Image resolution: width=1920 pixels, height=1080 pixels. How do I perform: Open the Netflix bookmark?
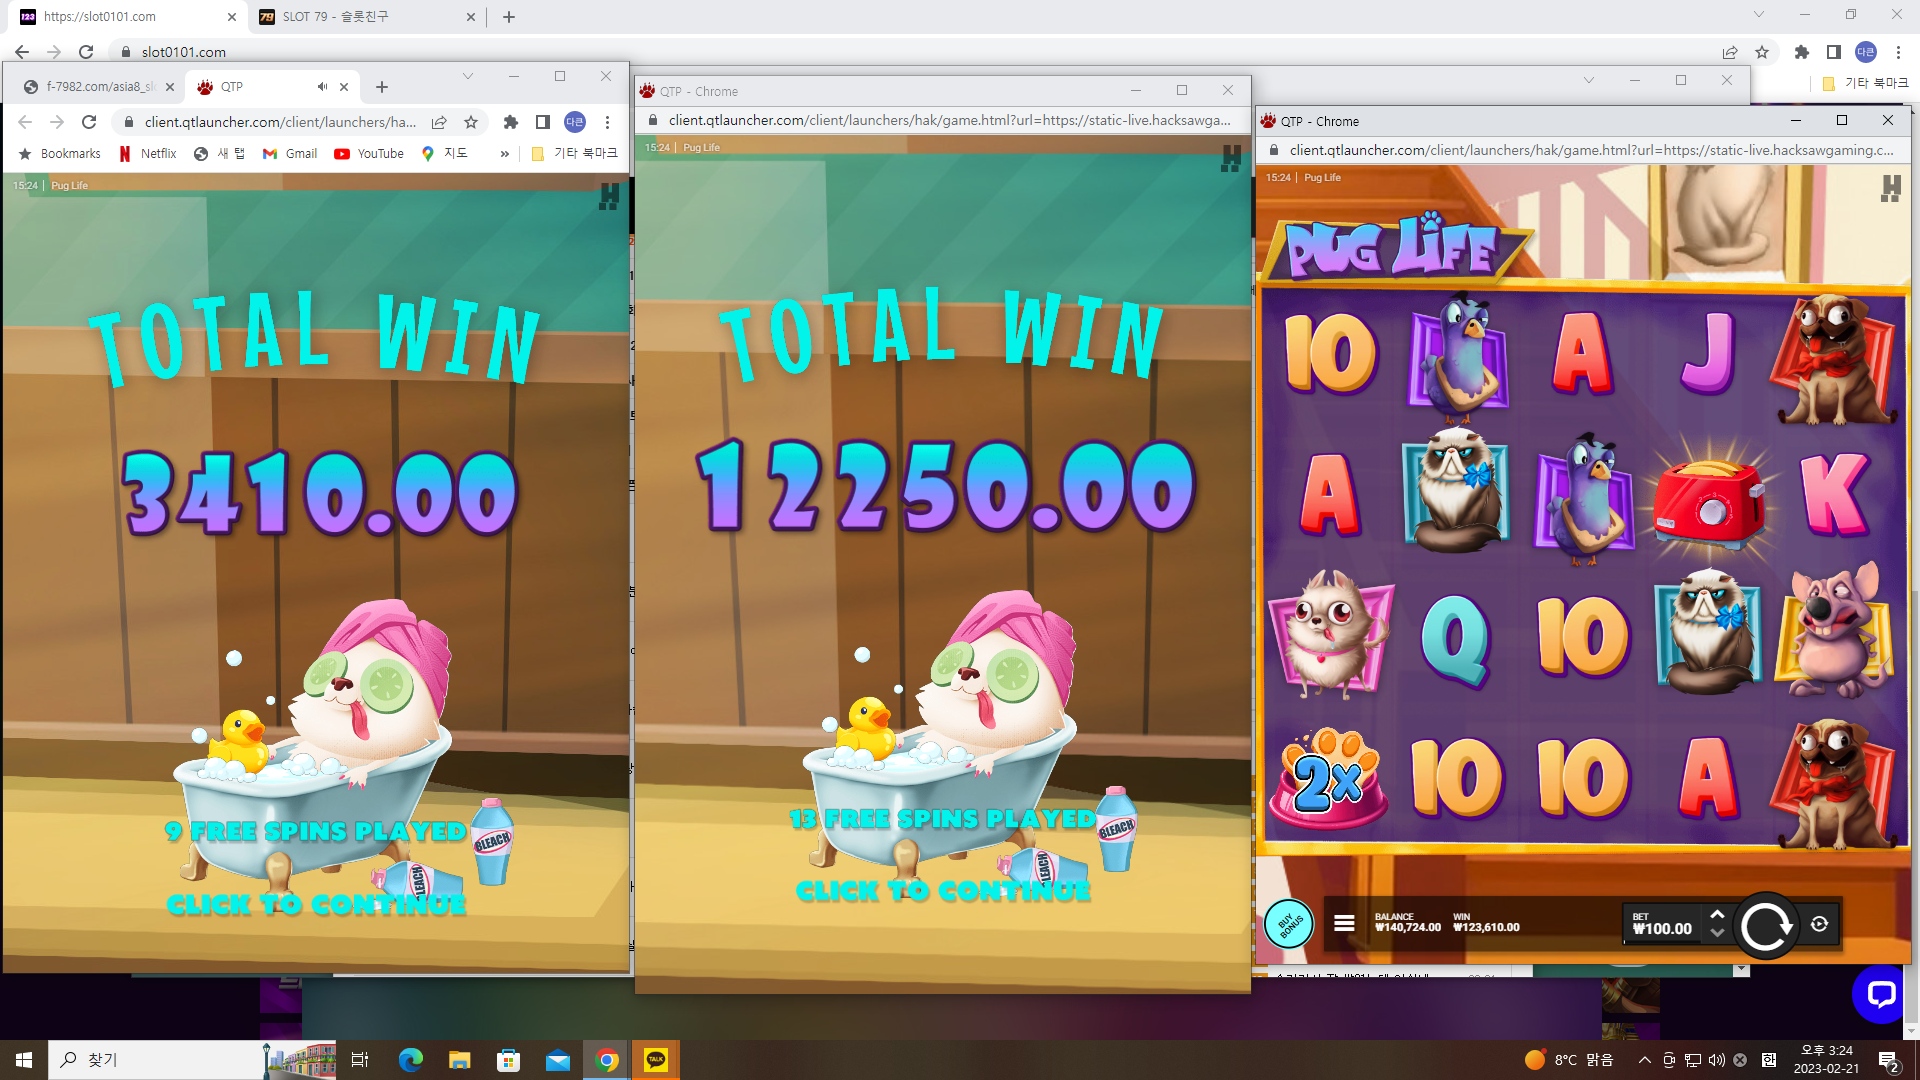point(148,154)
